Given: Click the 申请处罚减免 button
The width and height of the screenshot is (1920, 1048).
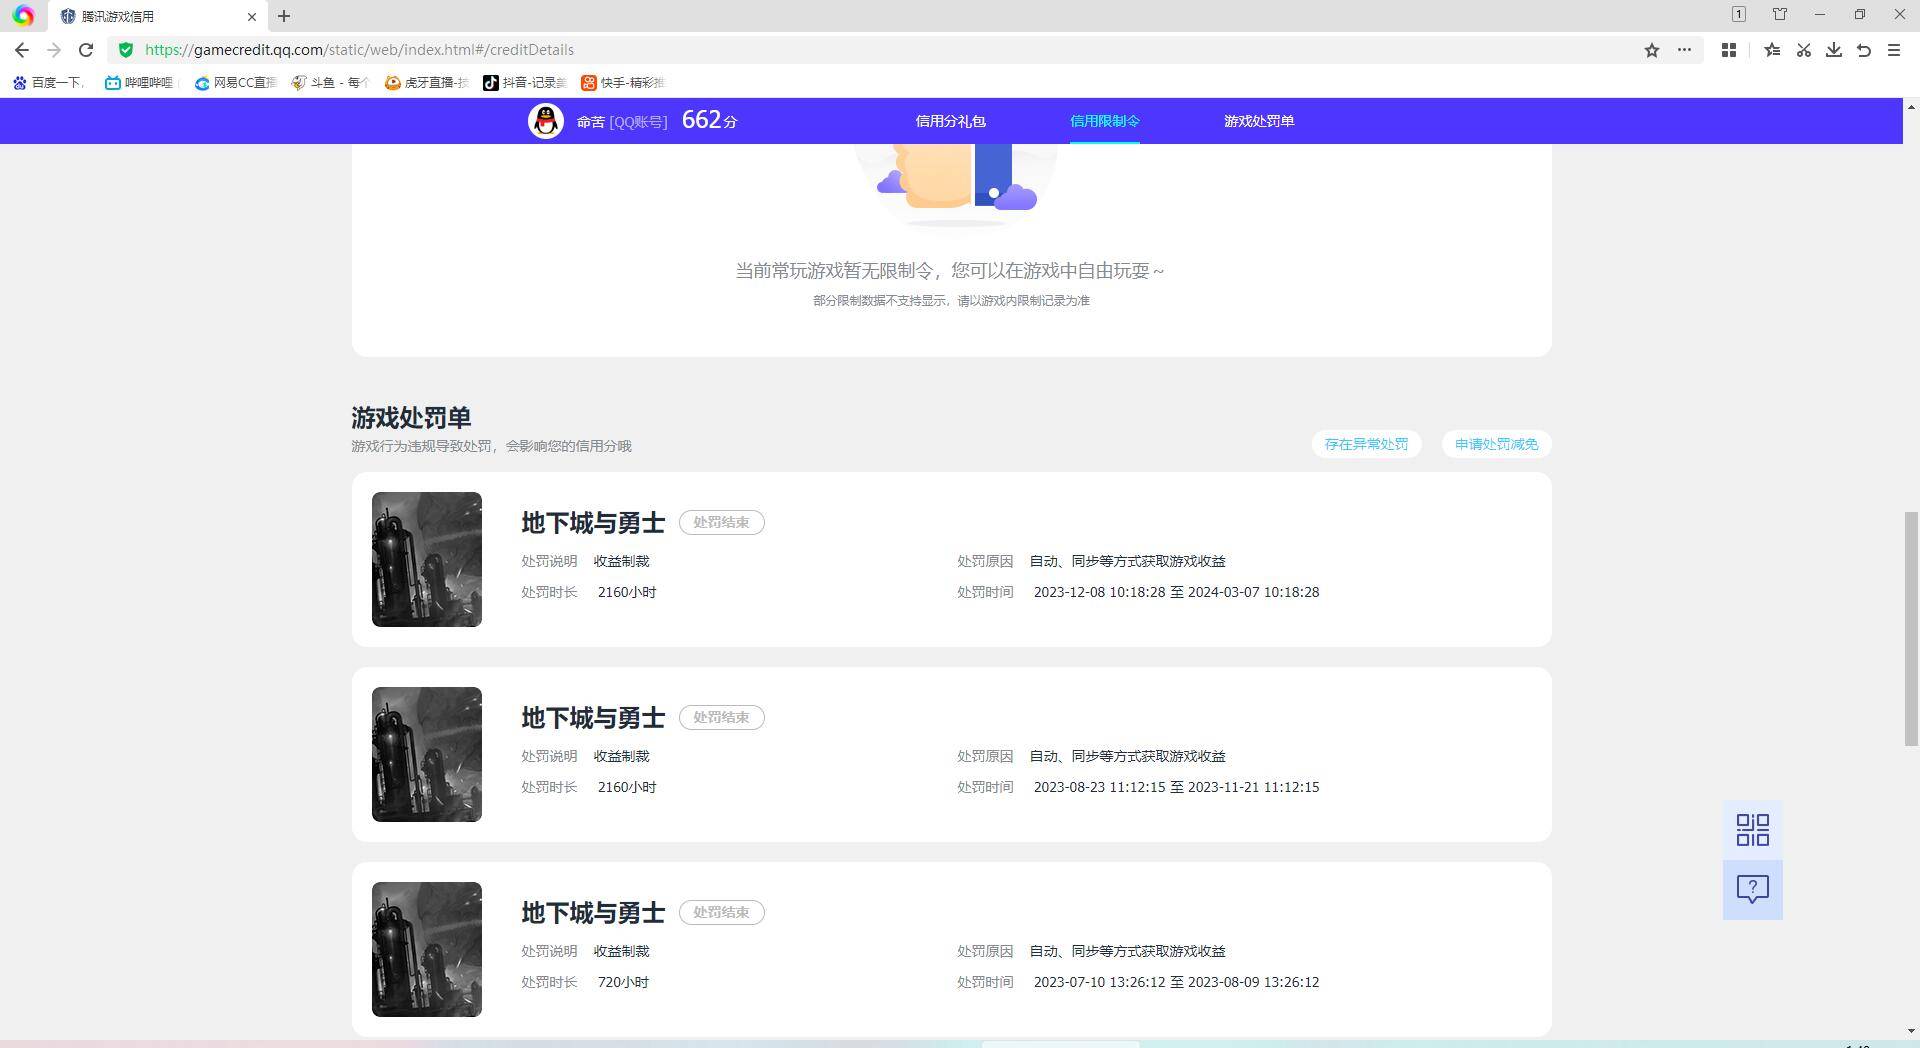Looking at the screenshot, I should point(1496,444).
